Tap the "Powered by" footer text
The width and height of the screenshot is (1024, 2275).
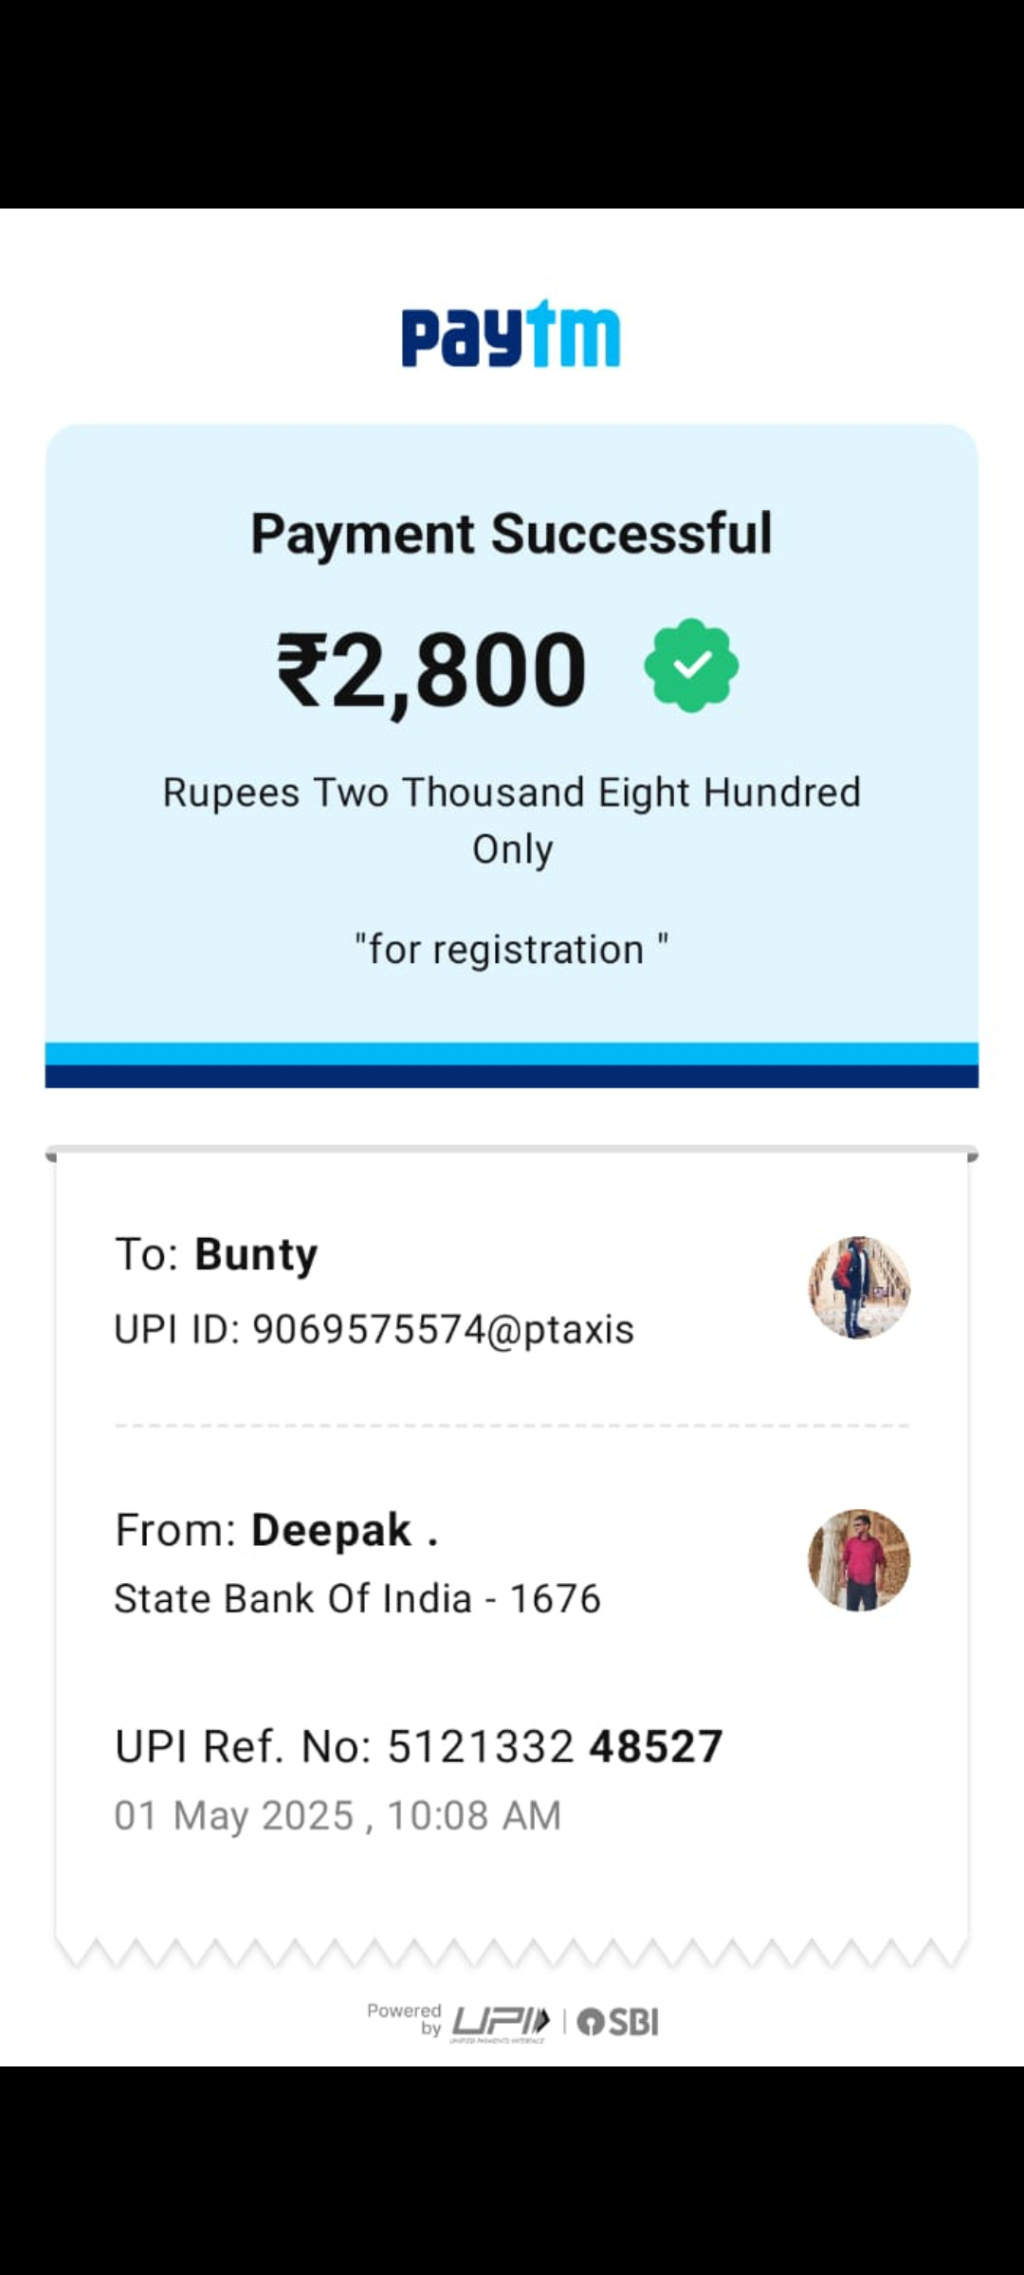(404, 2019)
